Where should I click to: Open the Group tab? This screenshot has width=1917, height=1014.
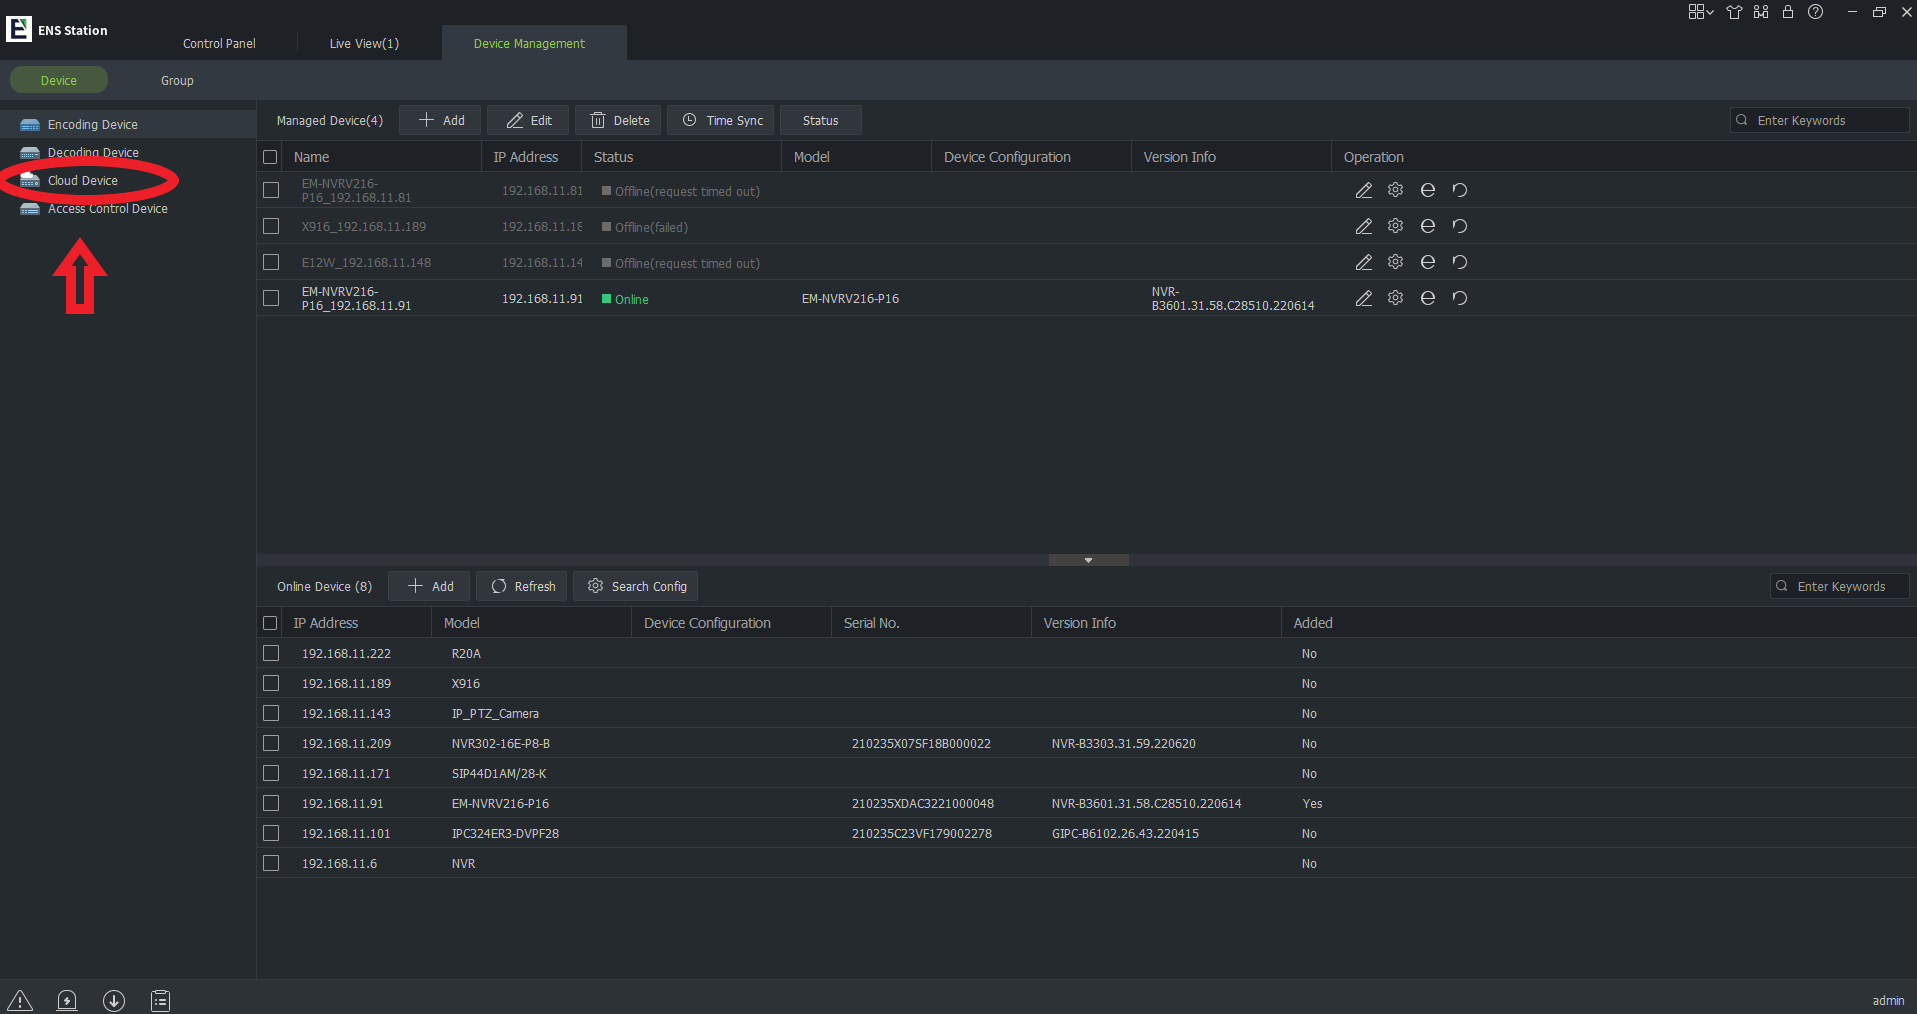(x=177, y=80)
